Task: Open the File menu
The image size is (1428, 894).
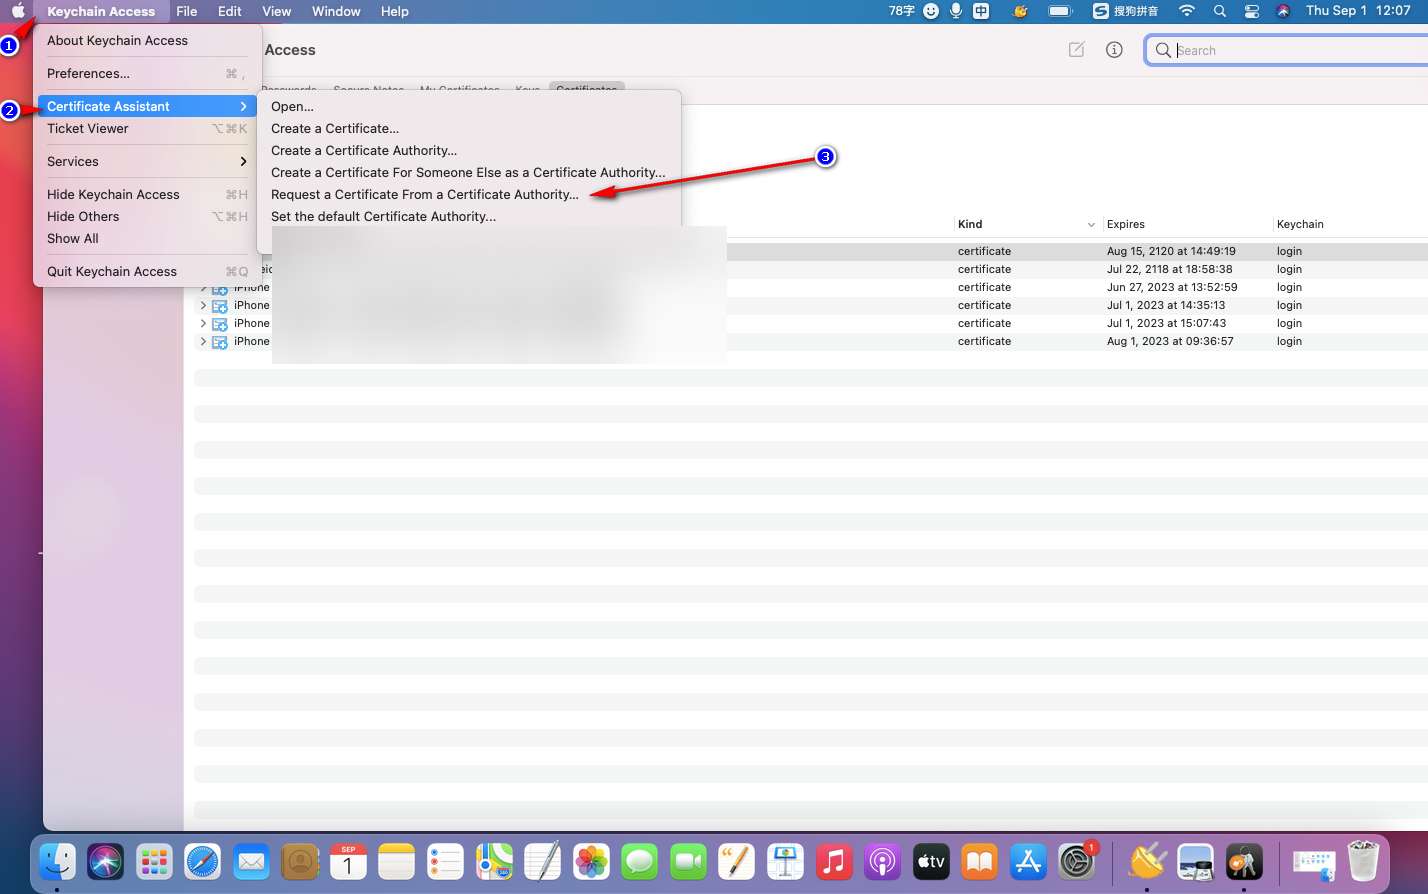Action: tap(187, 11)
